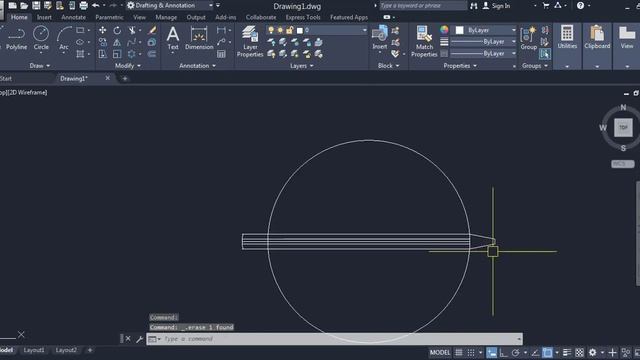Close the Drawing1 file tab
The width and height of the screenshot is (640, 360).
pos(107,78)
